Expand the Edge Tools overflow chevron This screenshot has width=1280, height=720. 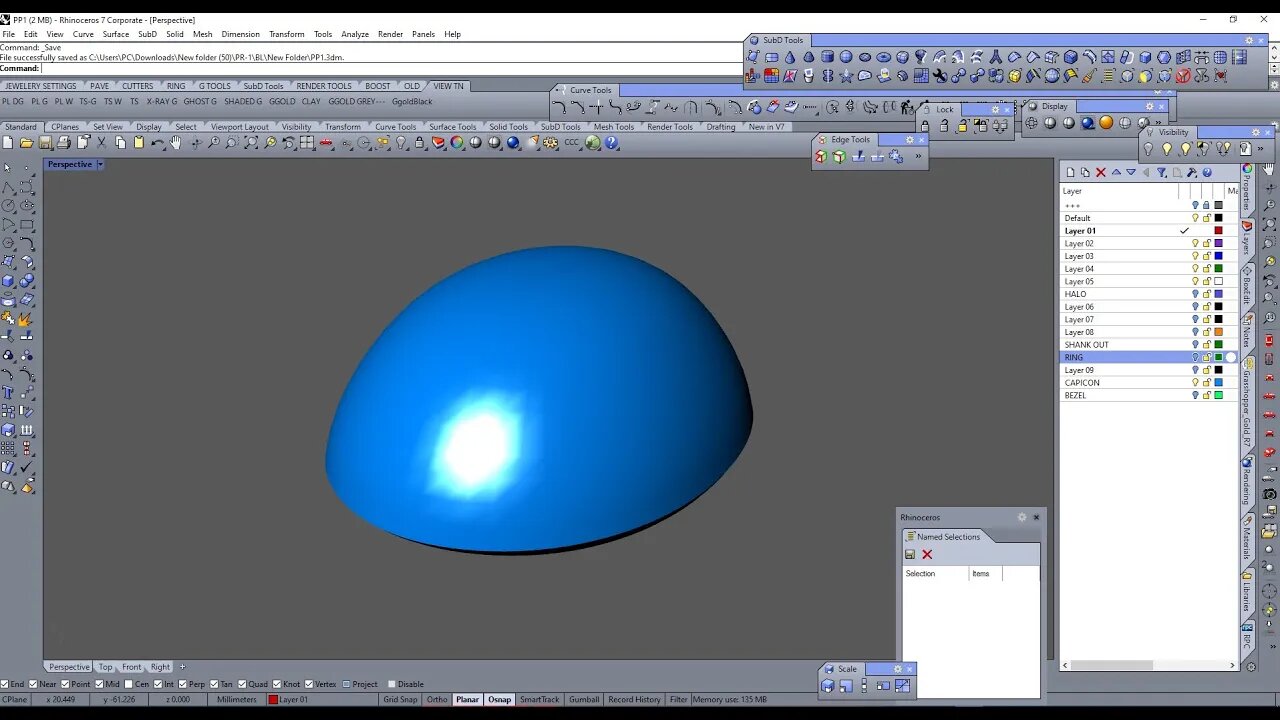click(918, 156)
